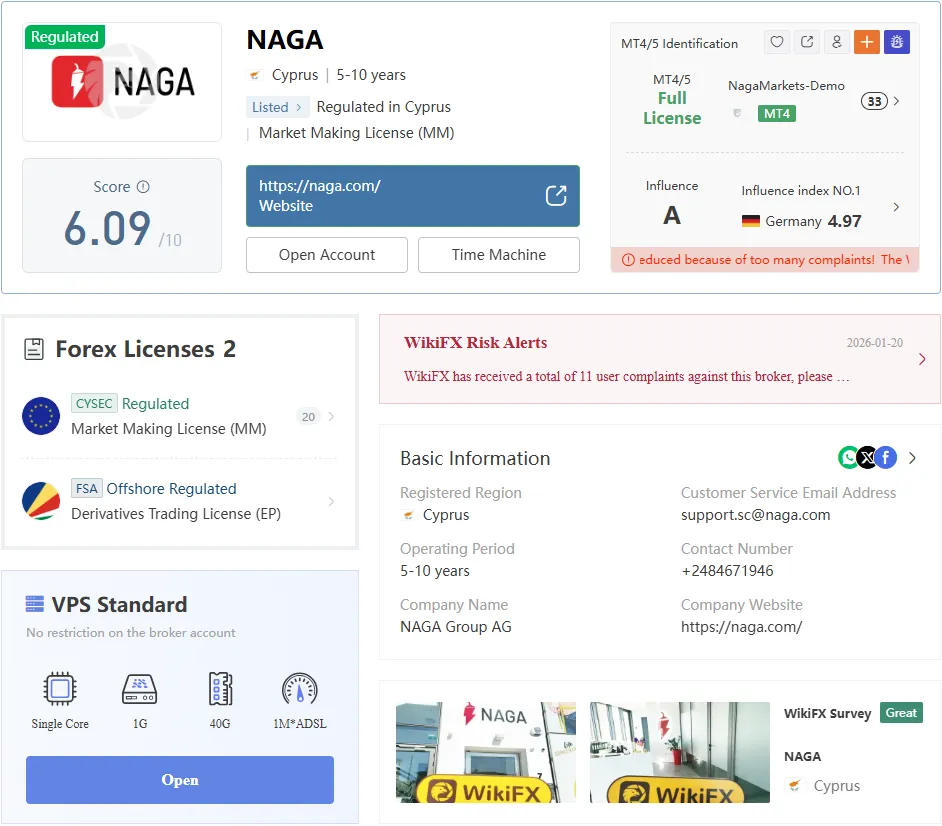
Task: Click the Open Account button
Action: tap(327, 255)
